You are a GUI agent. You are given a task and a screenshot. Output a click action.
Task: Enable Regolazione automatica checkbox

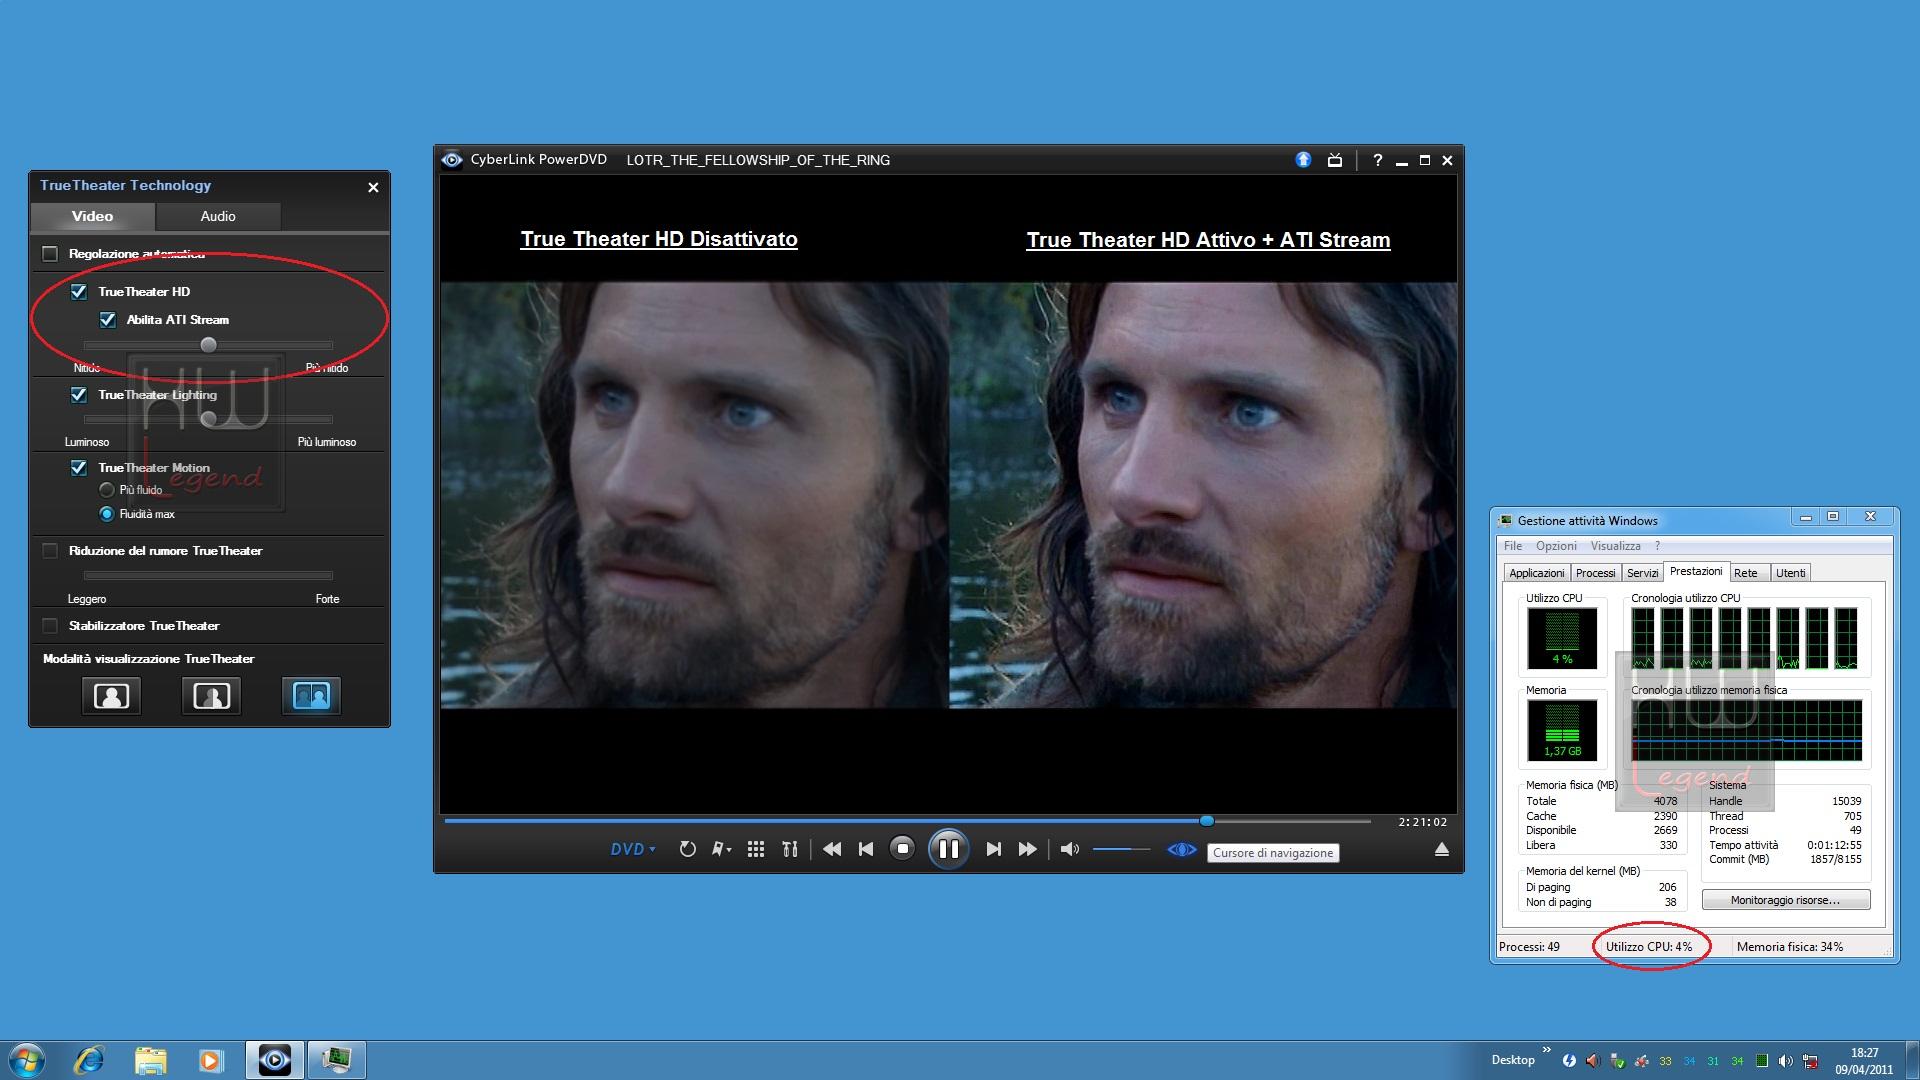coord(50,254)
